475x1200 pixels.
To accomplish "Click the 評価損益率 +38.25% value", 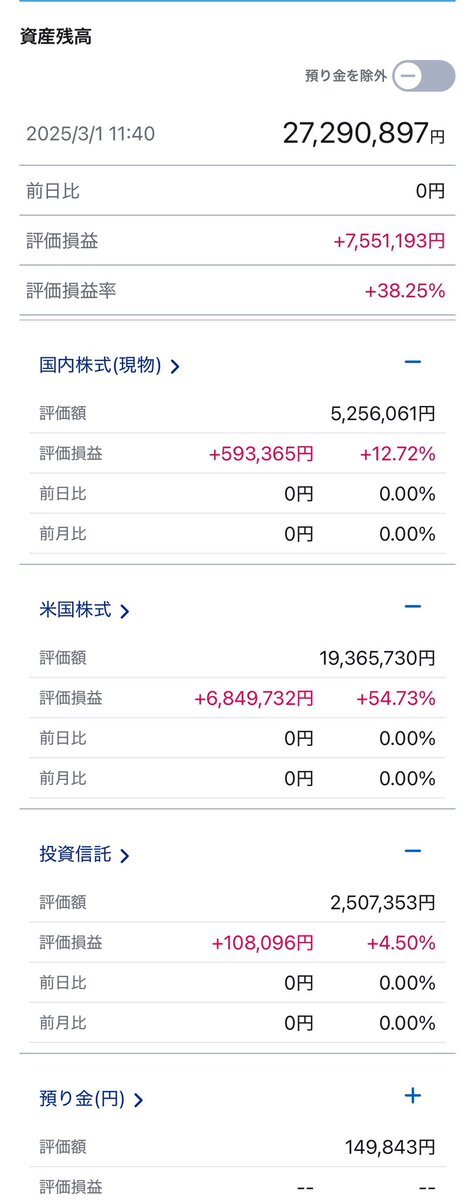I will click(x=405, y=291).
